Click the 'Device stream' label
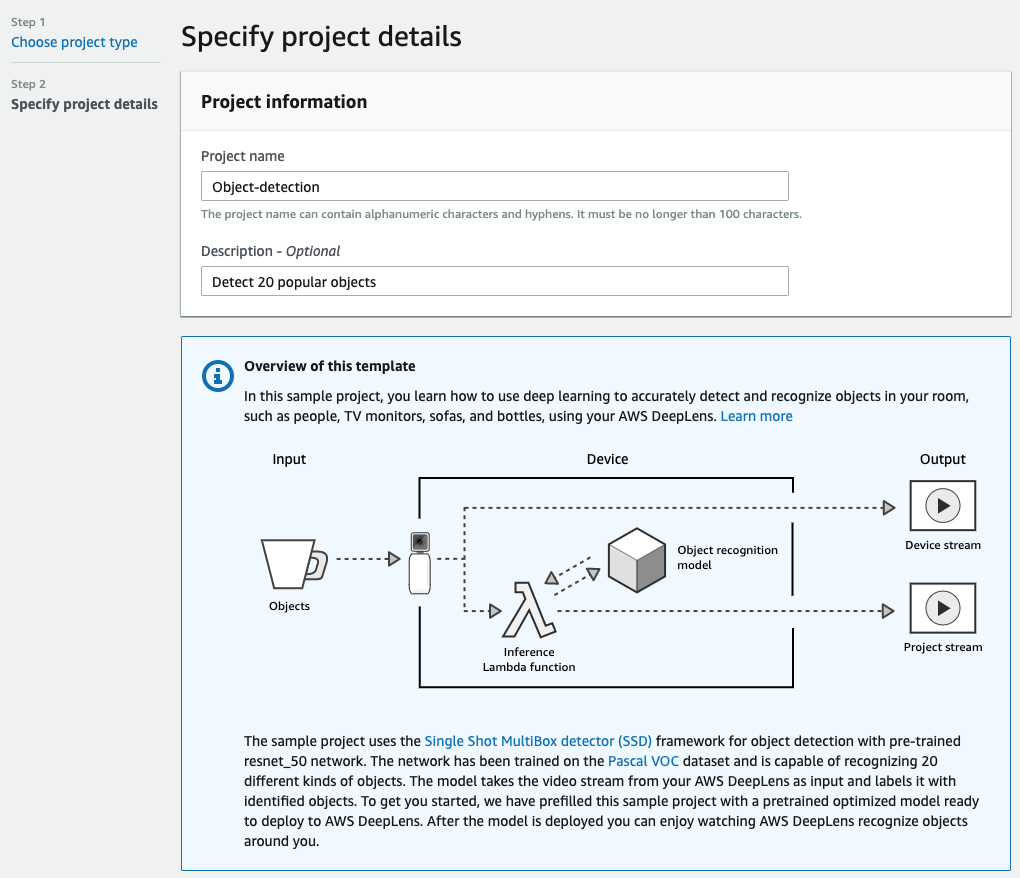This screenshot has height=878, width=1020. coord(943,545)
